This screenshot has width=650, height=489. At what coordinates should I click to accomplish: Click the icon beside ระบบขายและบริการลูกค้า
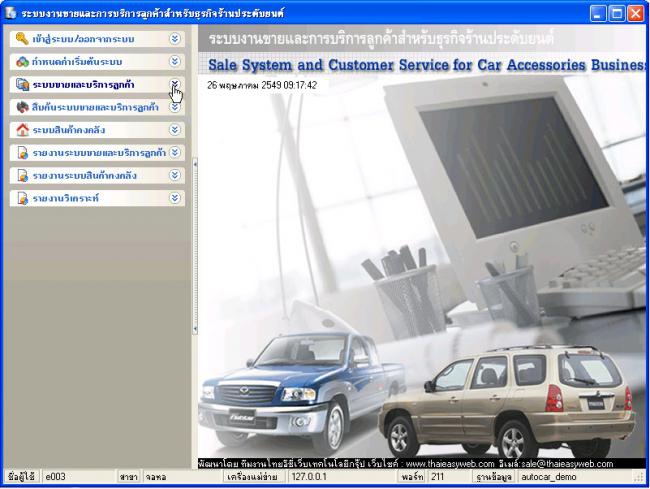tap(22, 85)
